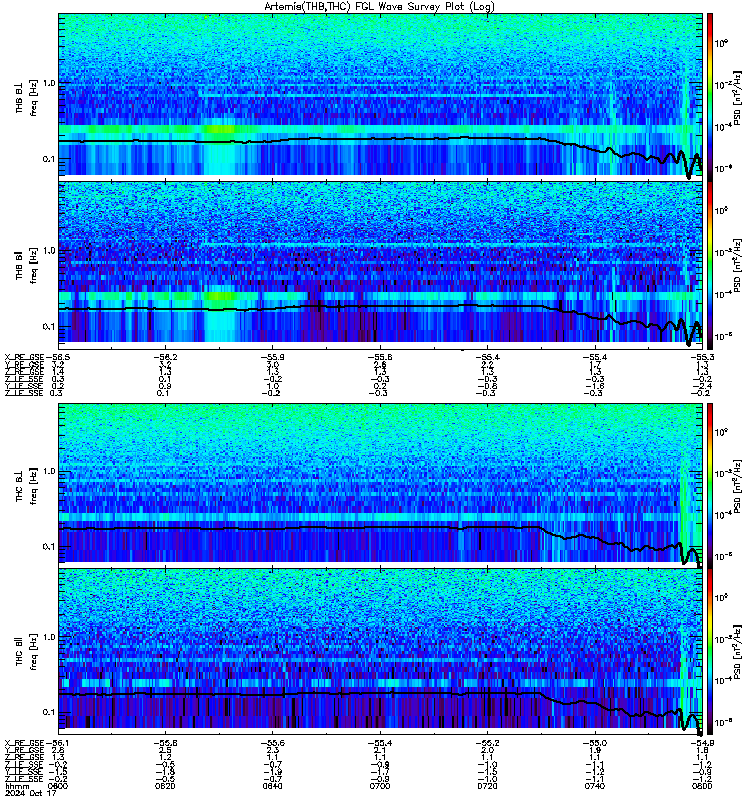This screenshot has width=750, height=800.
Task: Click the 0800 time label
Action: tap(702, 786)
